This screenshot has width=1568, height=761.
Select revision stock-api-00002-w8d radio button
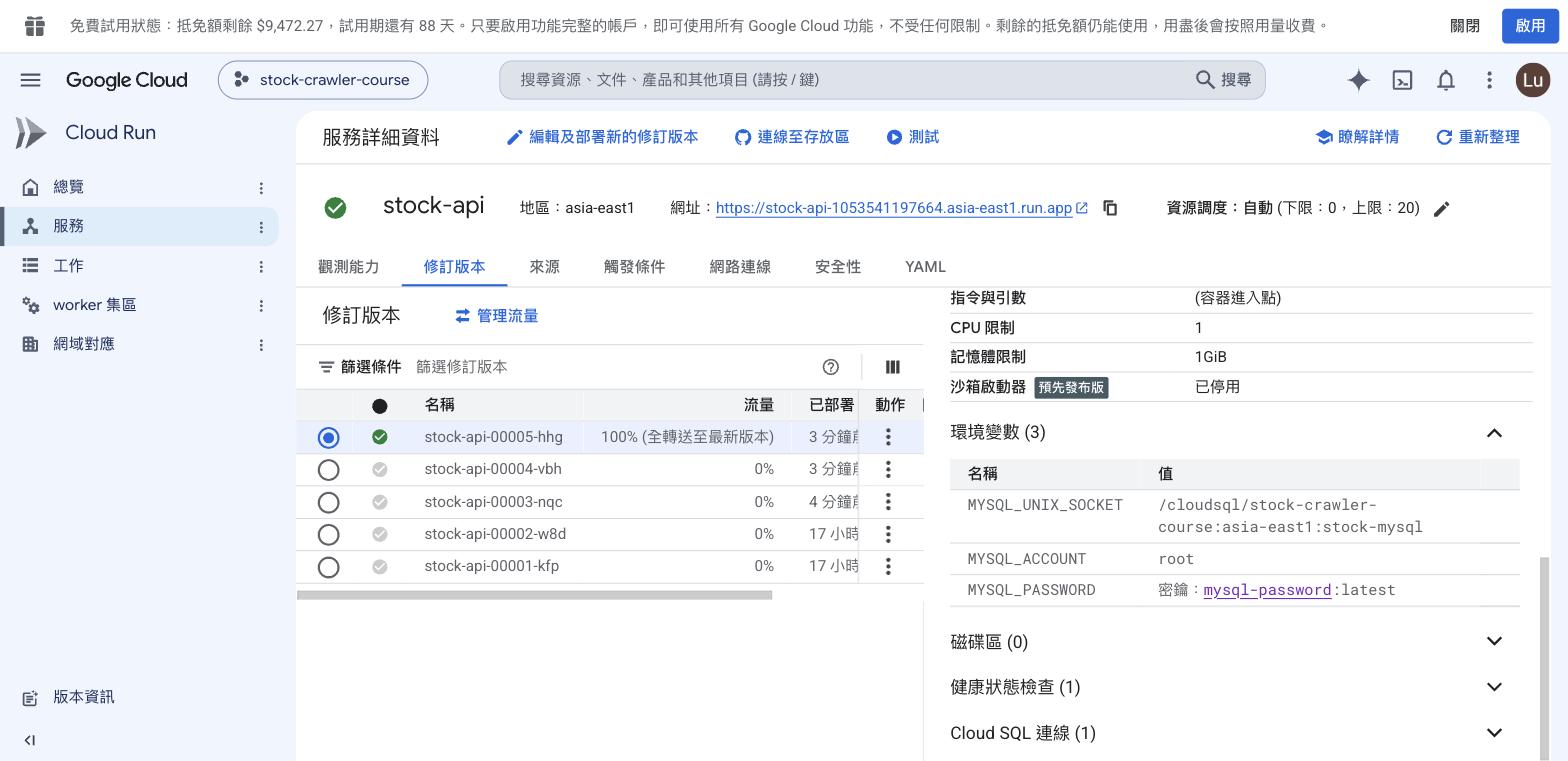click(328, 534)
